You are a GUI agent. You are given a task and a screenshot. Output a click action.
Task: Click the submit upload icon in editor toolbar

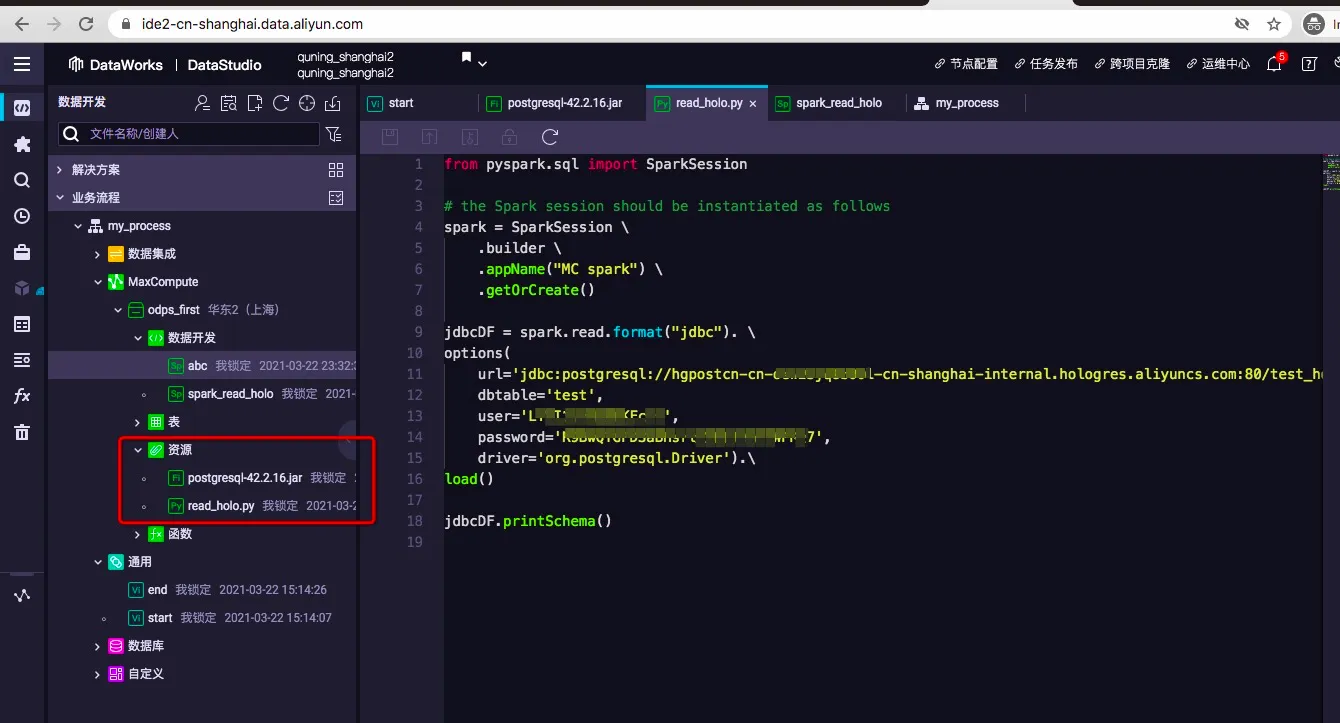pos(430,137)
